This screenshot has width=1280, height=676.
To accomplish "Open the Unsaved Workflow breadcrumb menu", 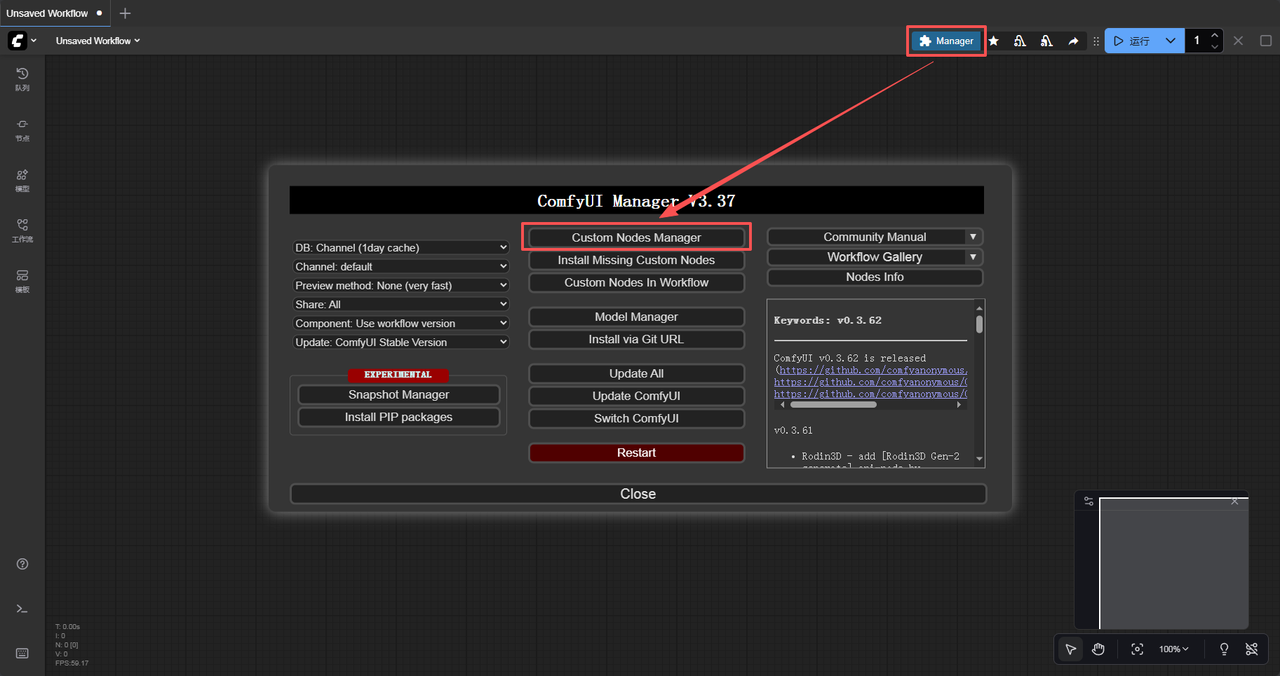I will 98,41.
